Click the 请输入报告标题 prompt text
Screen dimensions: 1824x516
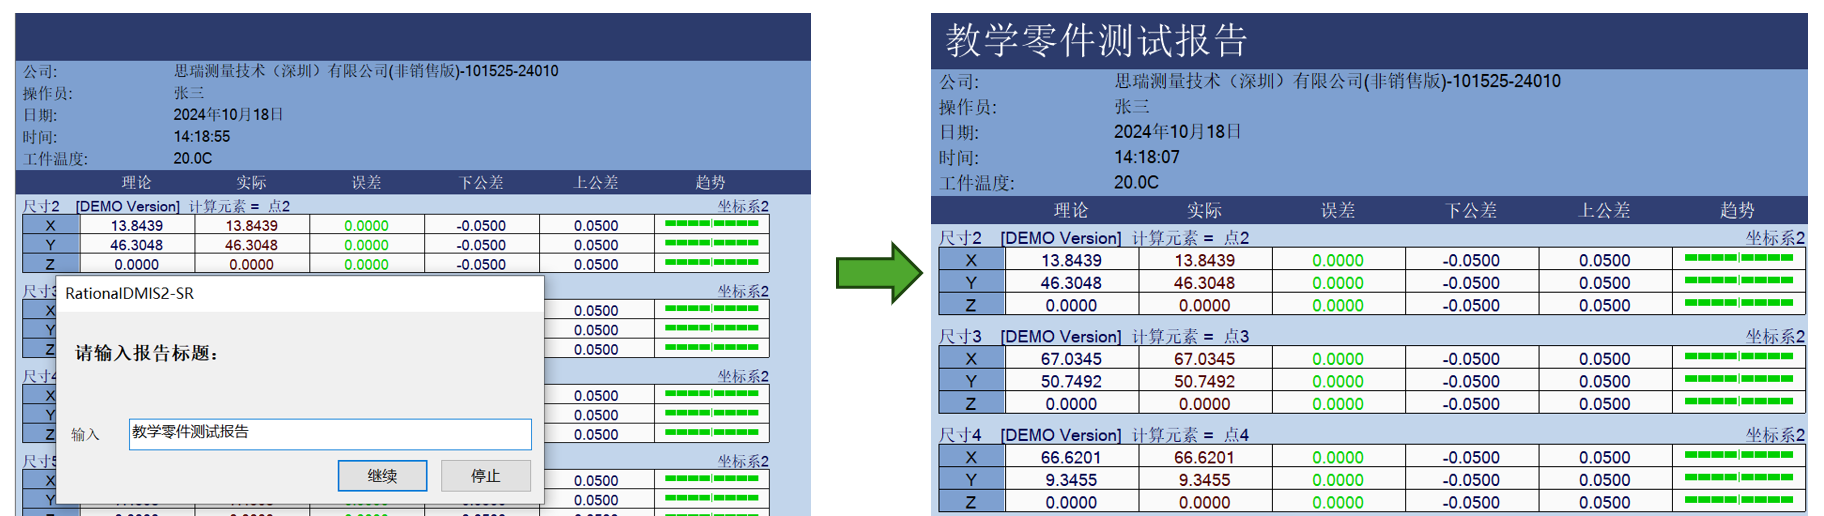[147, 353]
